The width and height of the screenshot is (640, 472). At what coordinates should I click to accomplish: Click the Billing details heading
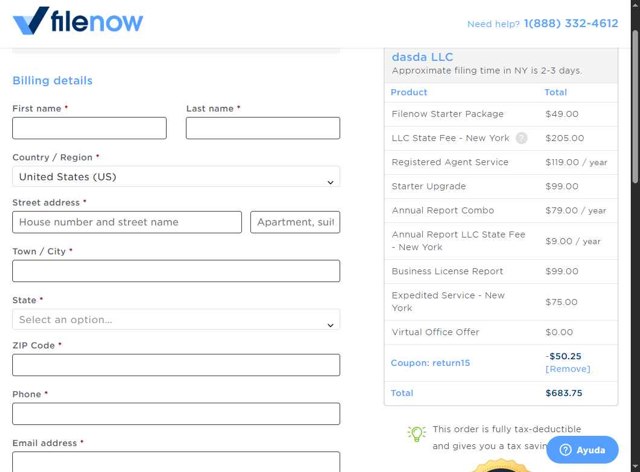[x=52, y=80]
